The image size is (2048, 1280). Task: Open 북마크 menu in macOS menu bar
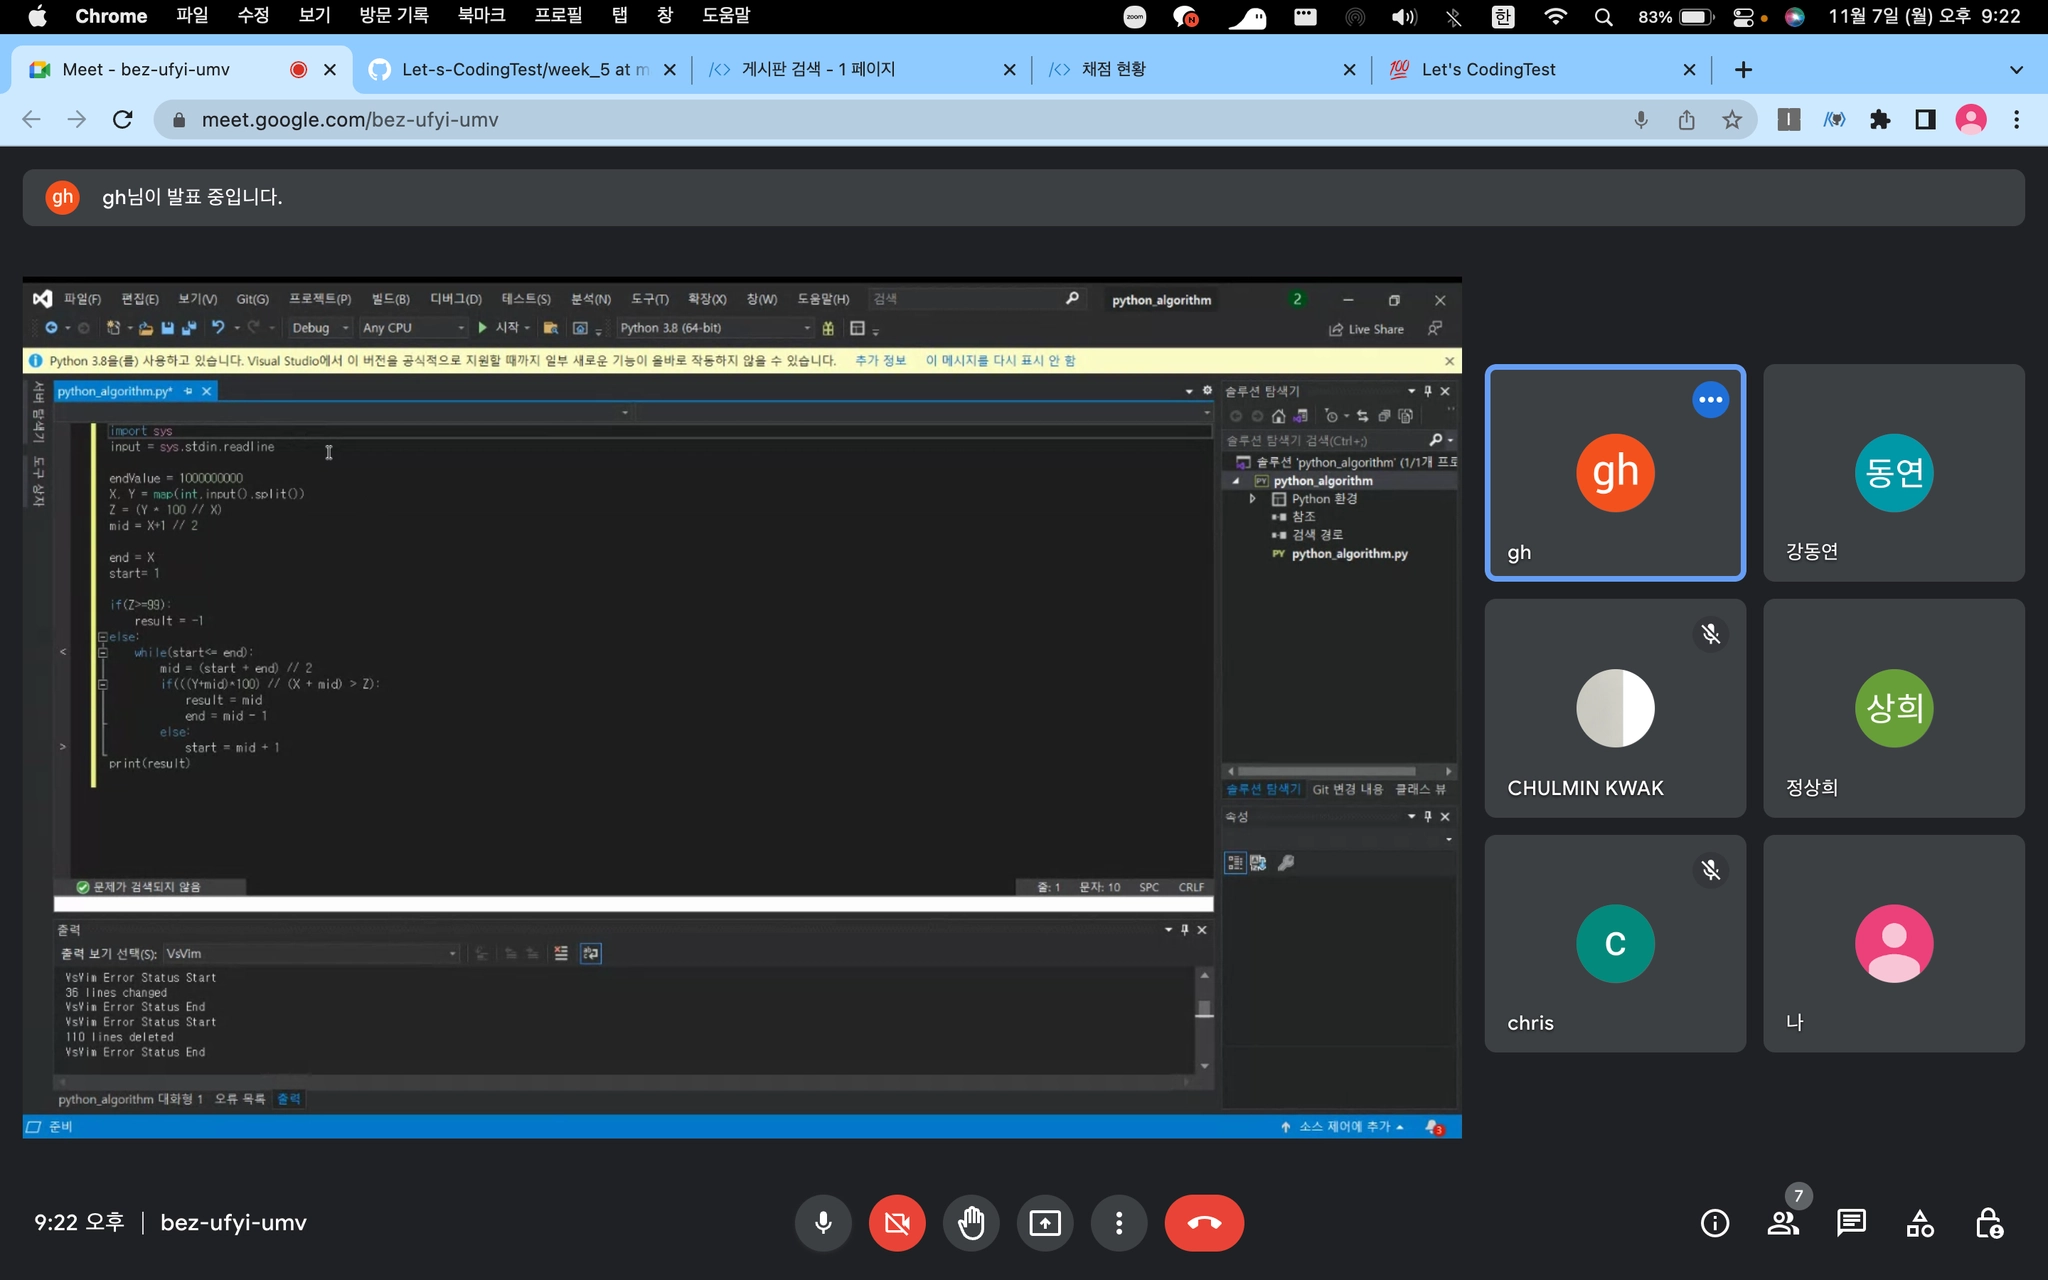point(481,16)
